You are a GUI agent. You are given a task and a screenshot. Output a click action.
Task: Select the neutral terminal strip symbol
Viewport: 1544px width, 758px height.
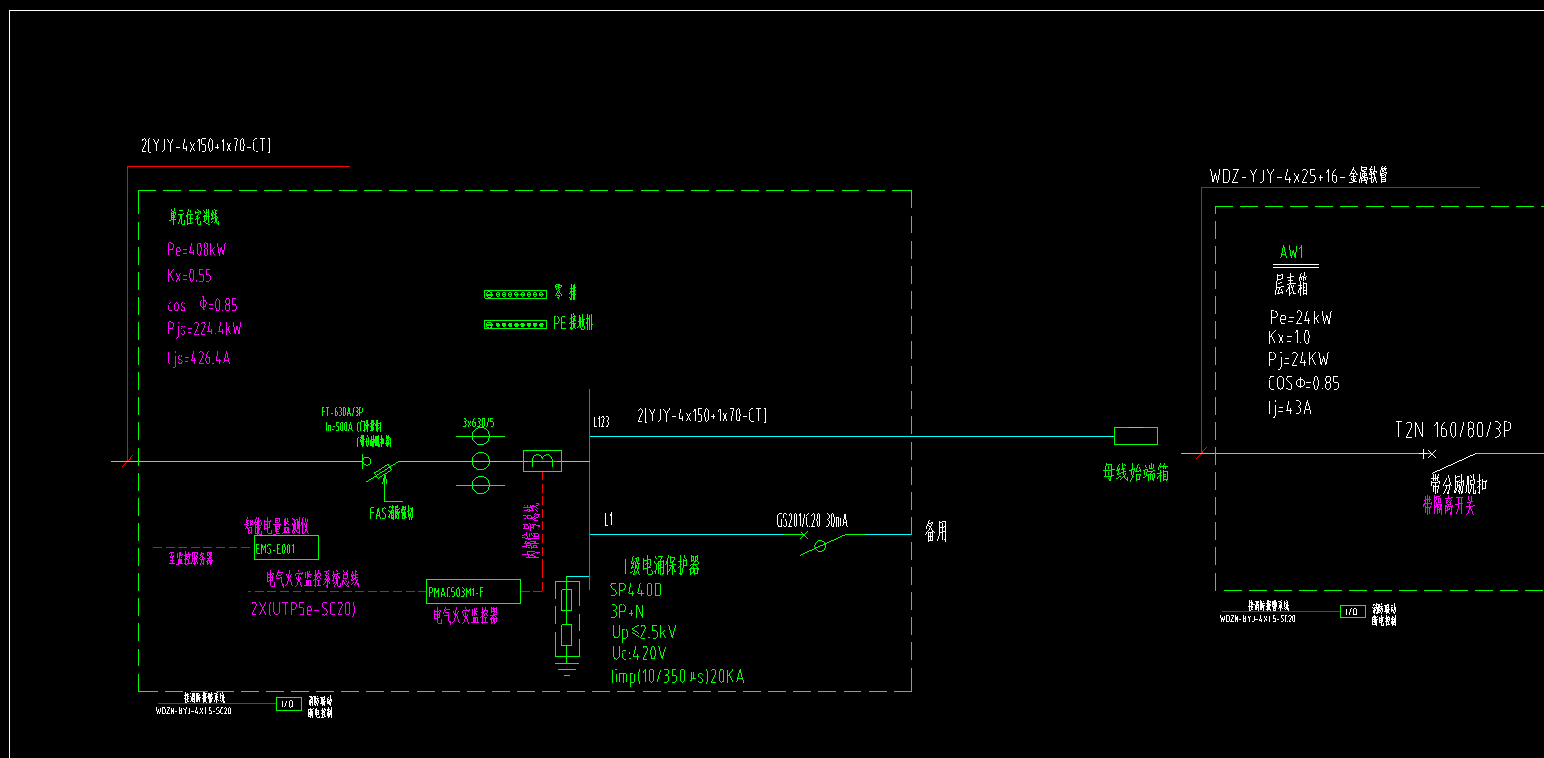[x=514, y=294]
